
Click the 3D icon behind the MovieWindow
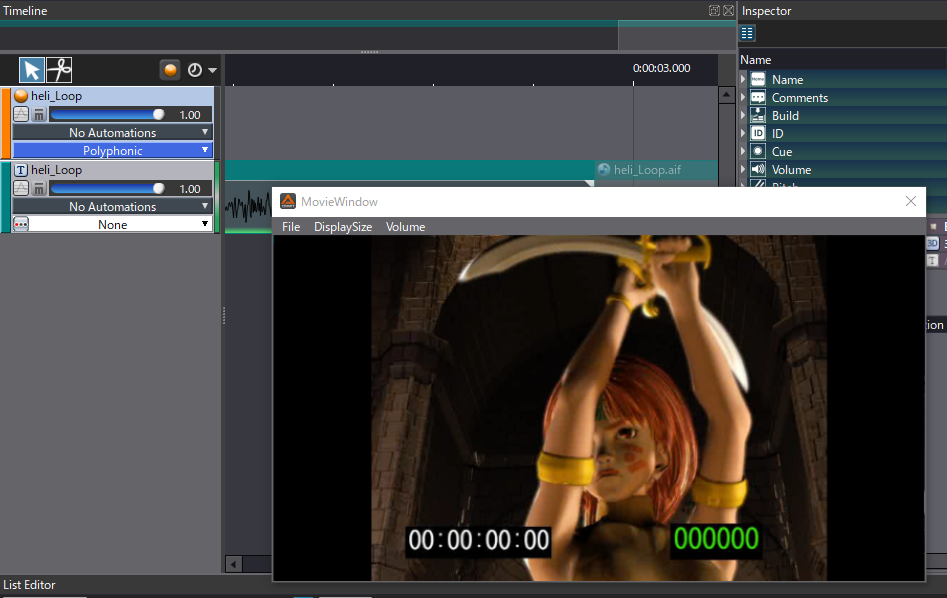point(932,243)
